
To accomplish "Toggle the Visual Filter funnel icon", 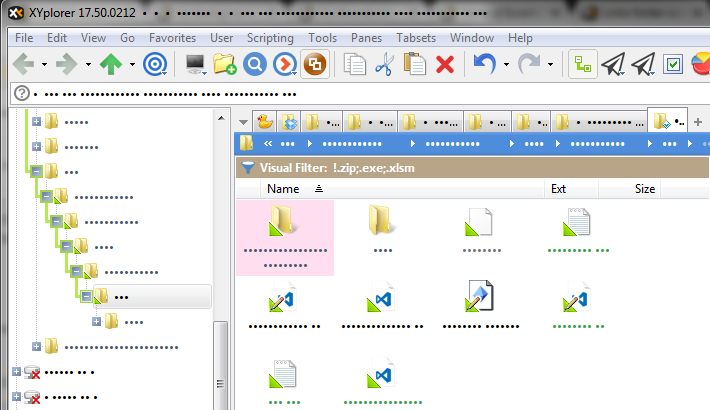I will coord(247,168).
